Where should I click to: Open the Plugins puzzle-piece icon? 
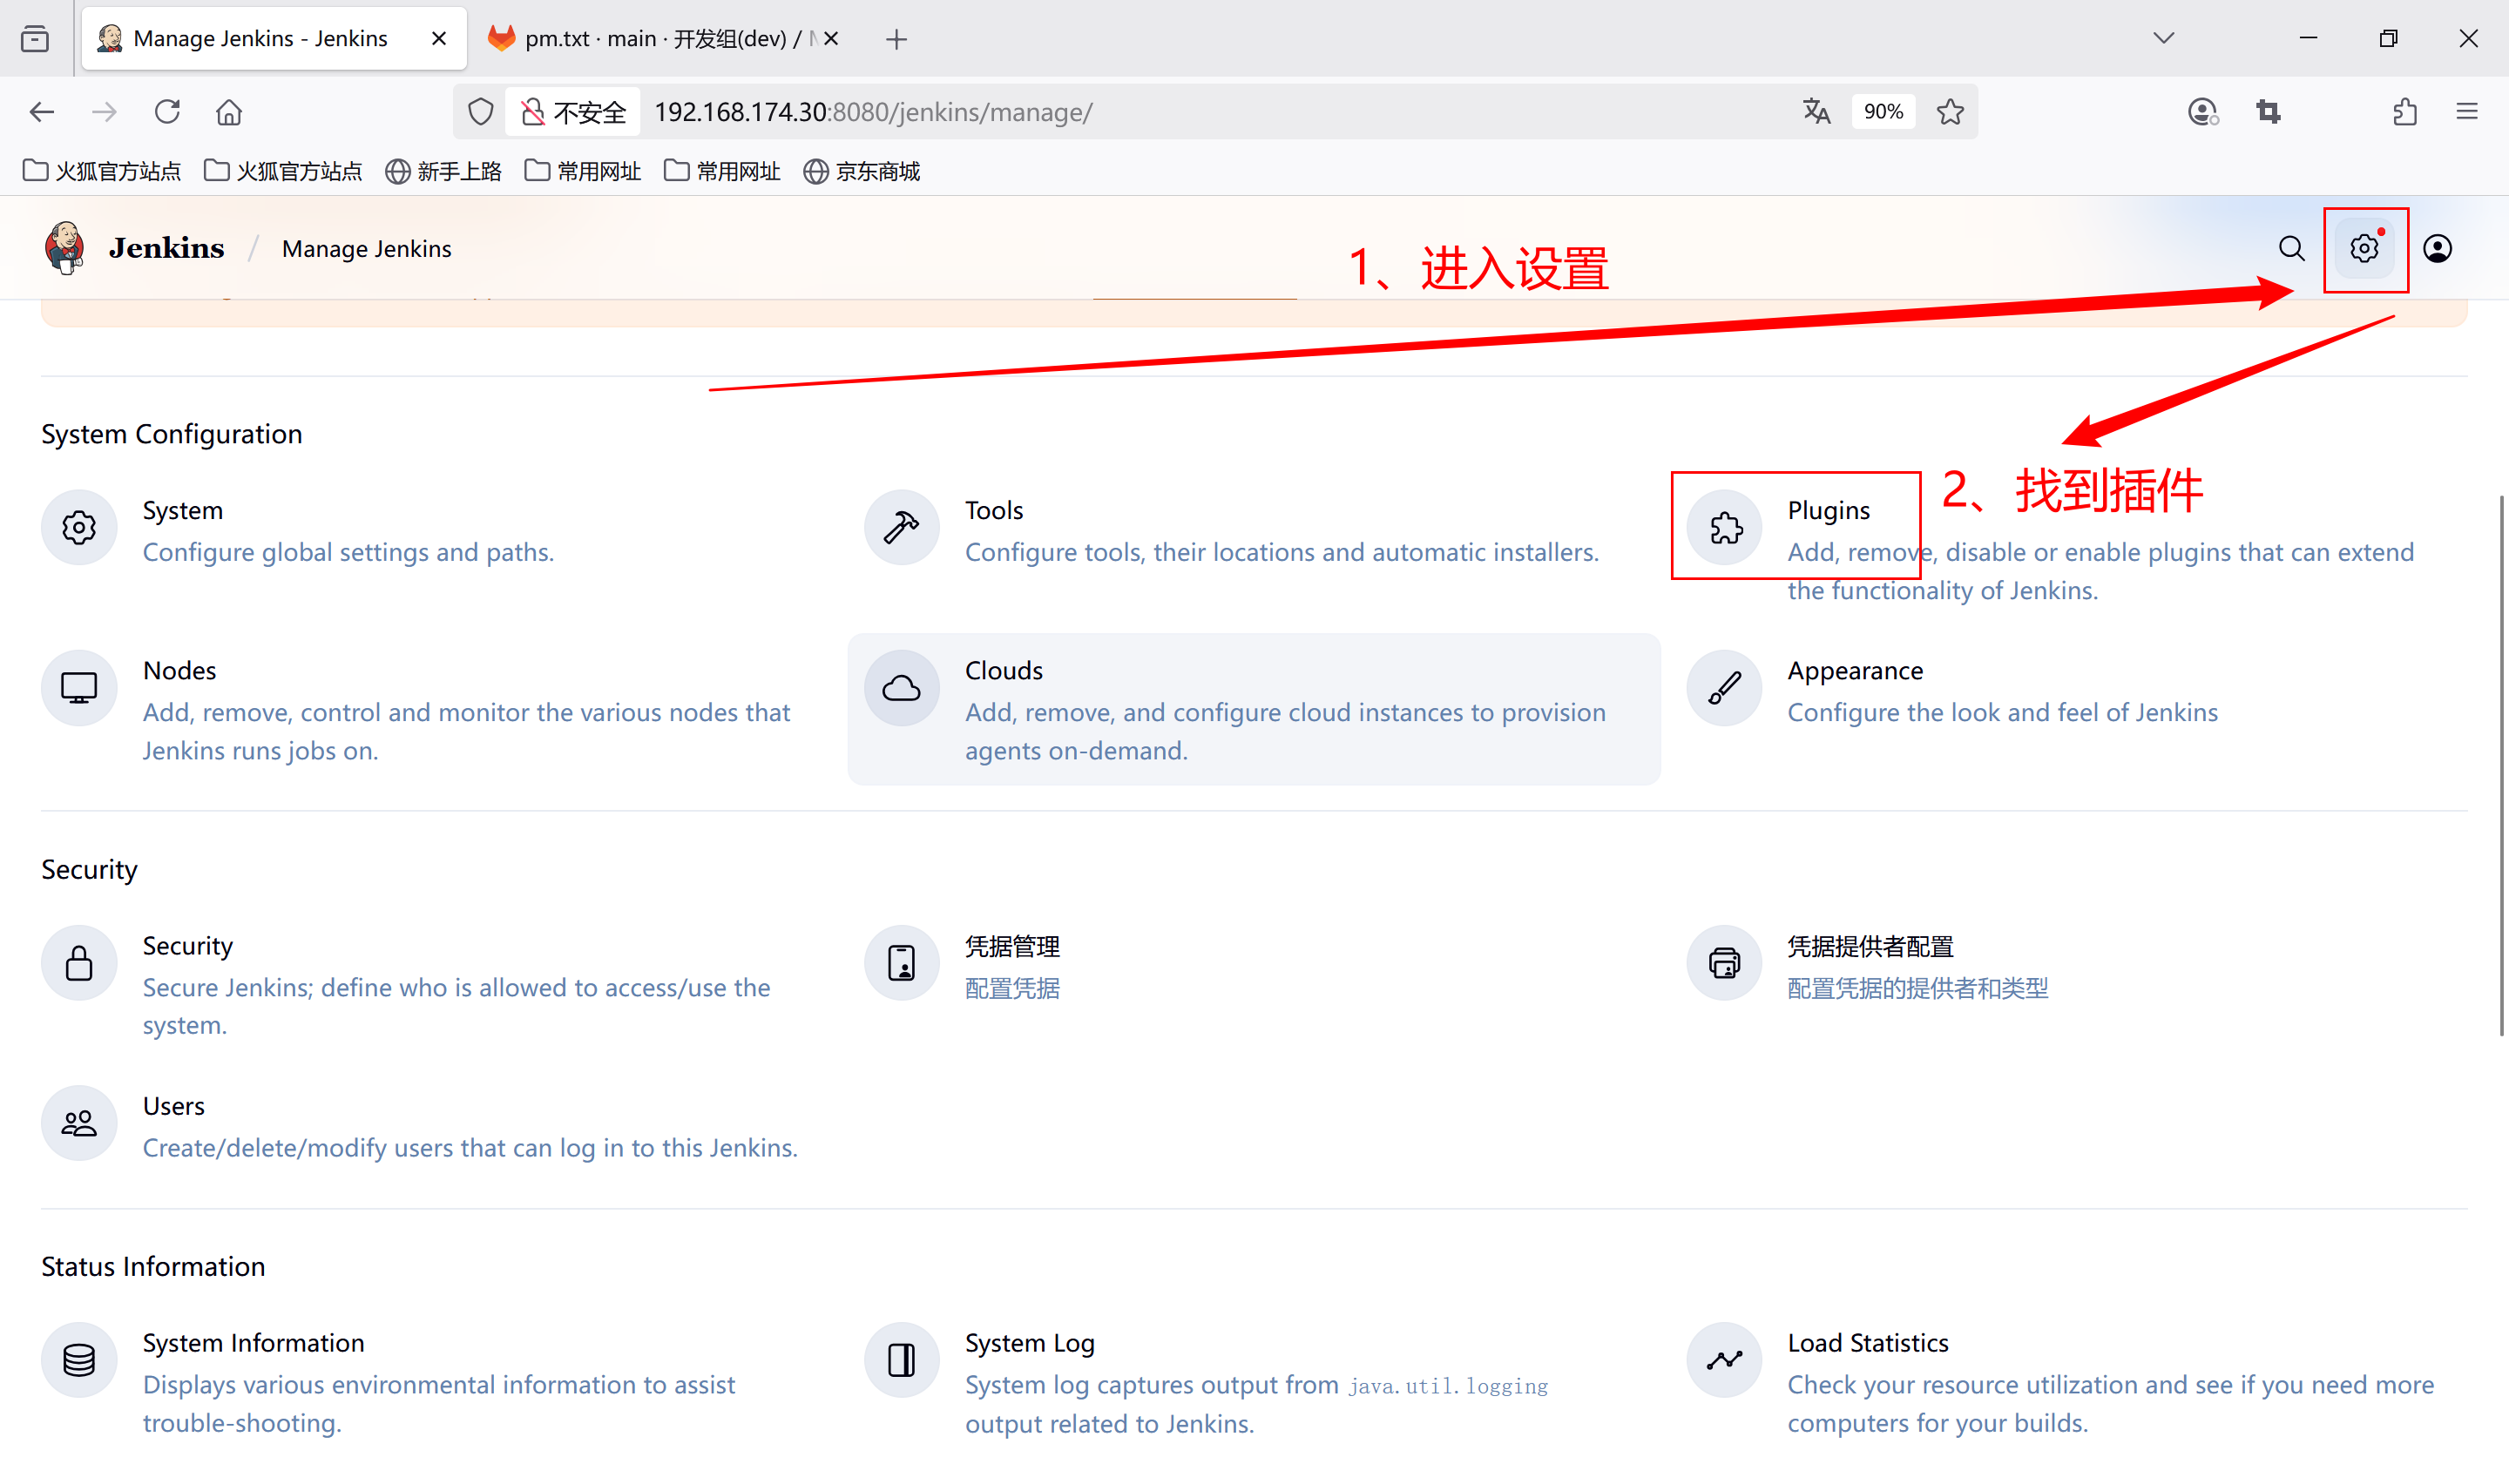(1724, 527)
